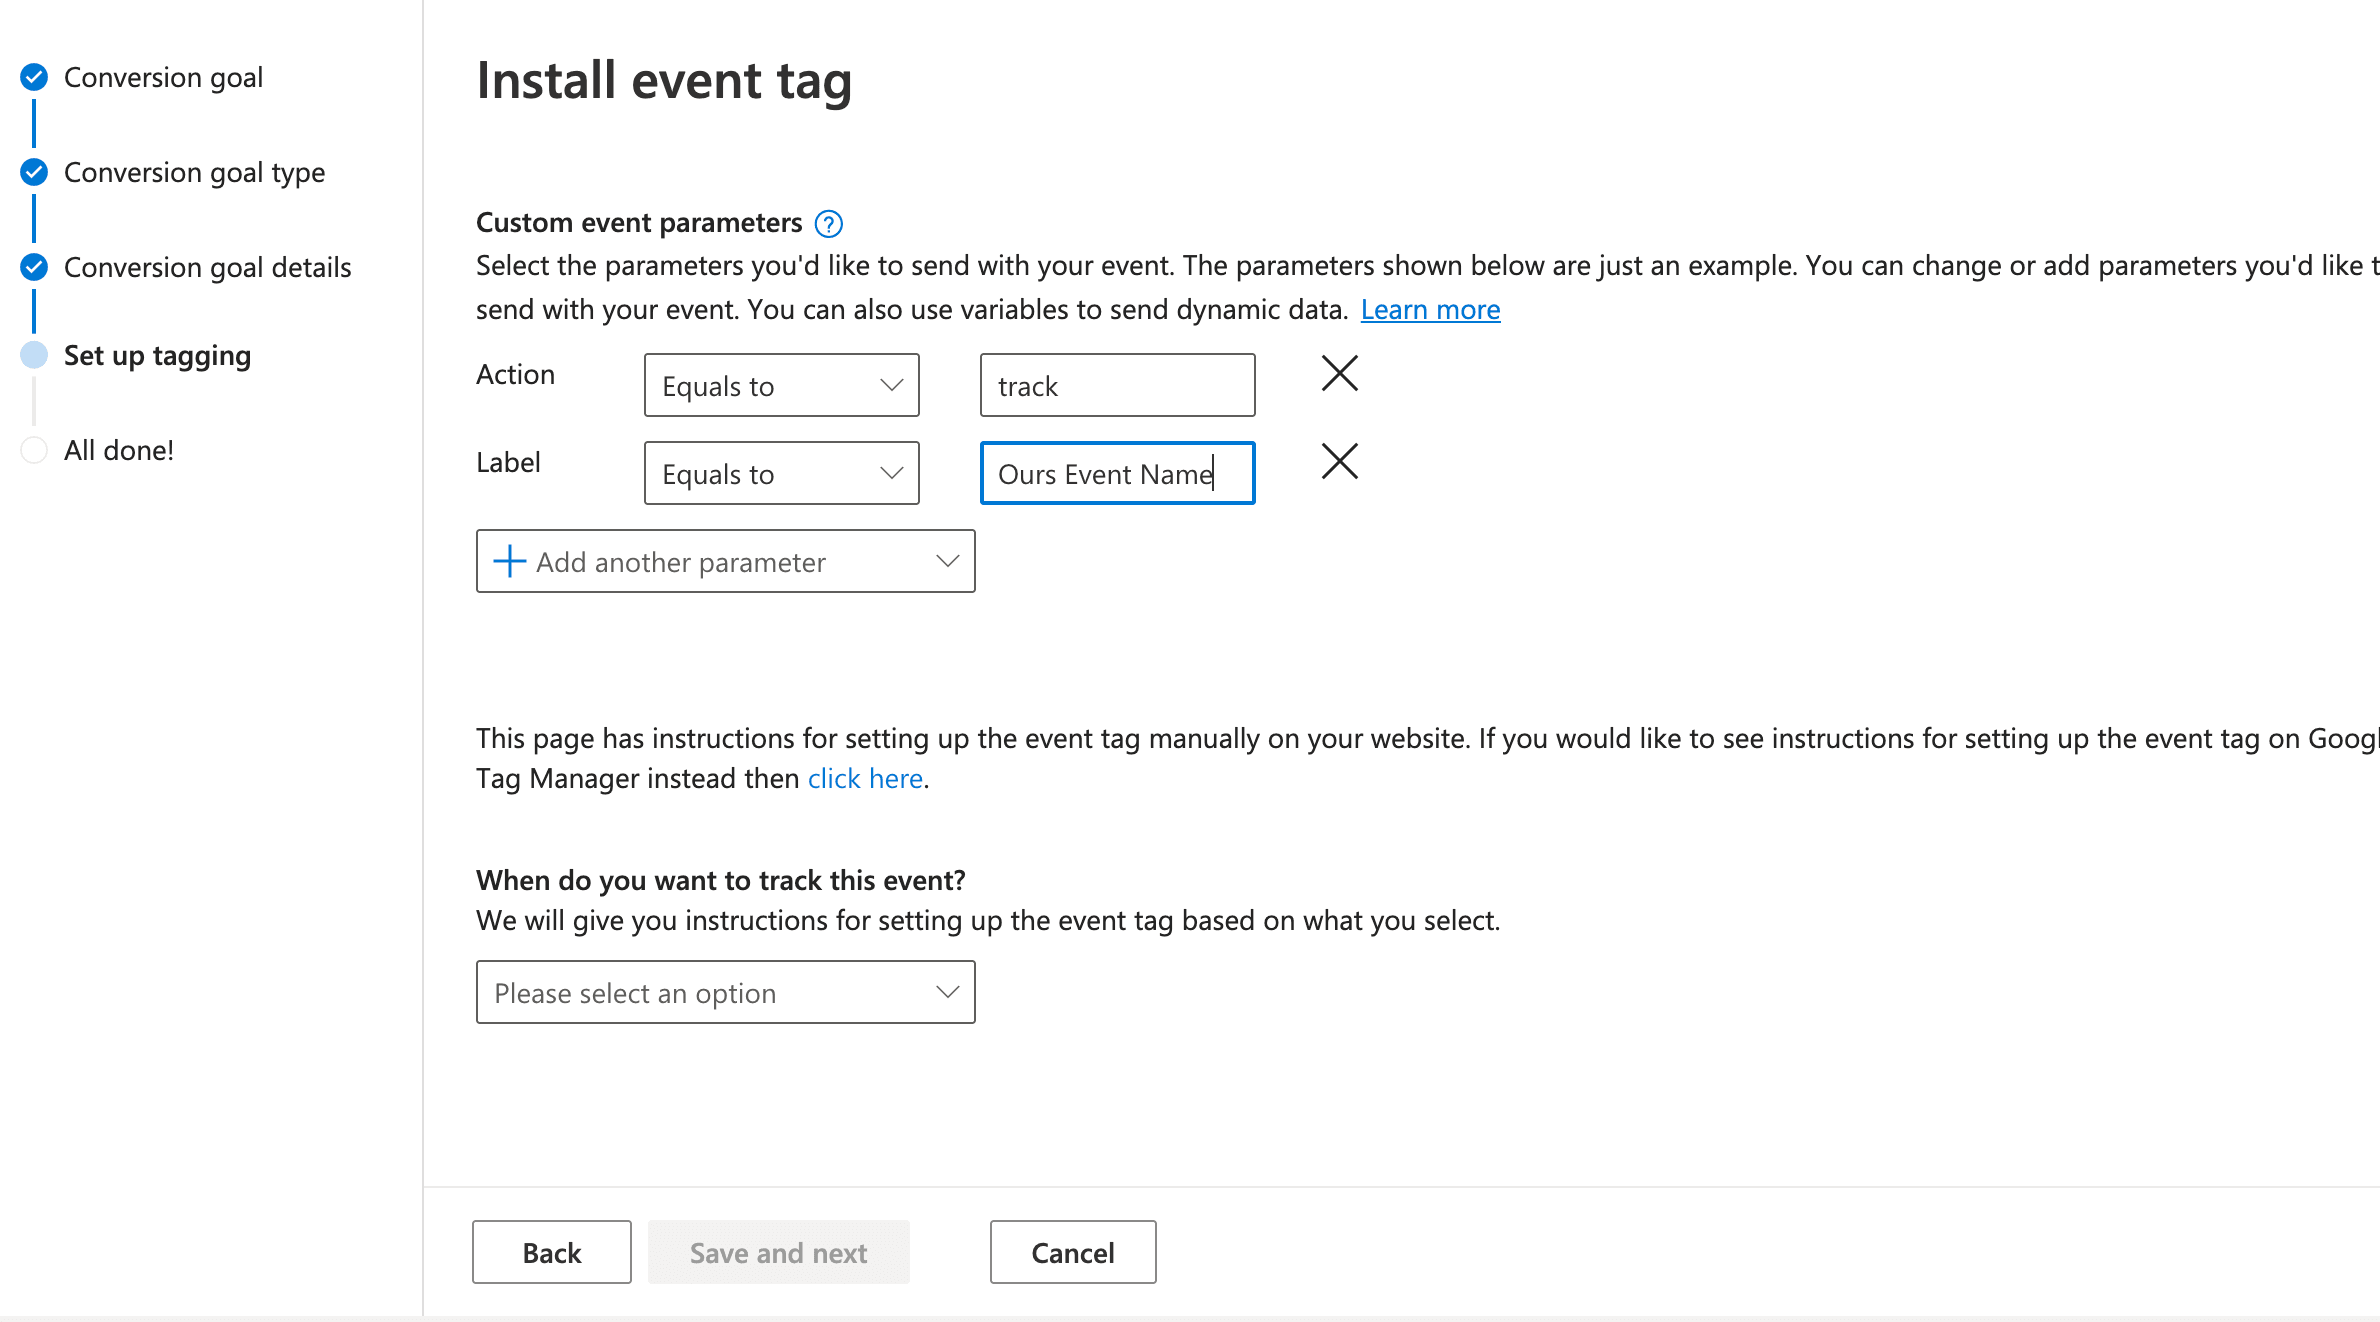The height and width of the screenshot is (1322, 2380).
Task: Open the Learn more link
Action: coord(1430,309)
